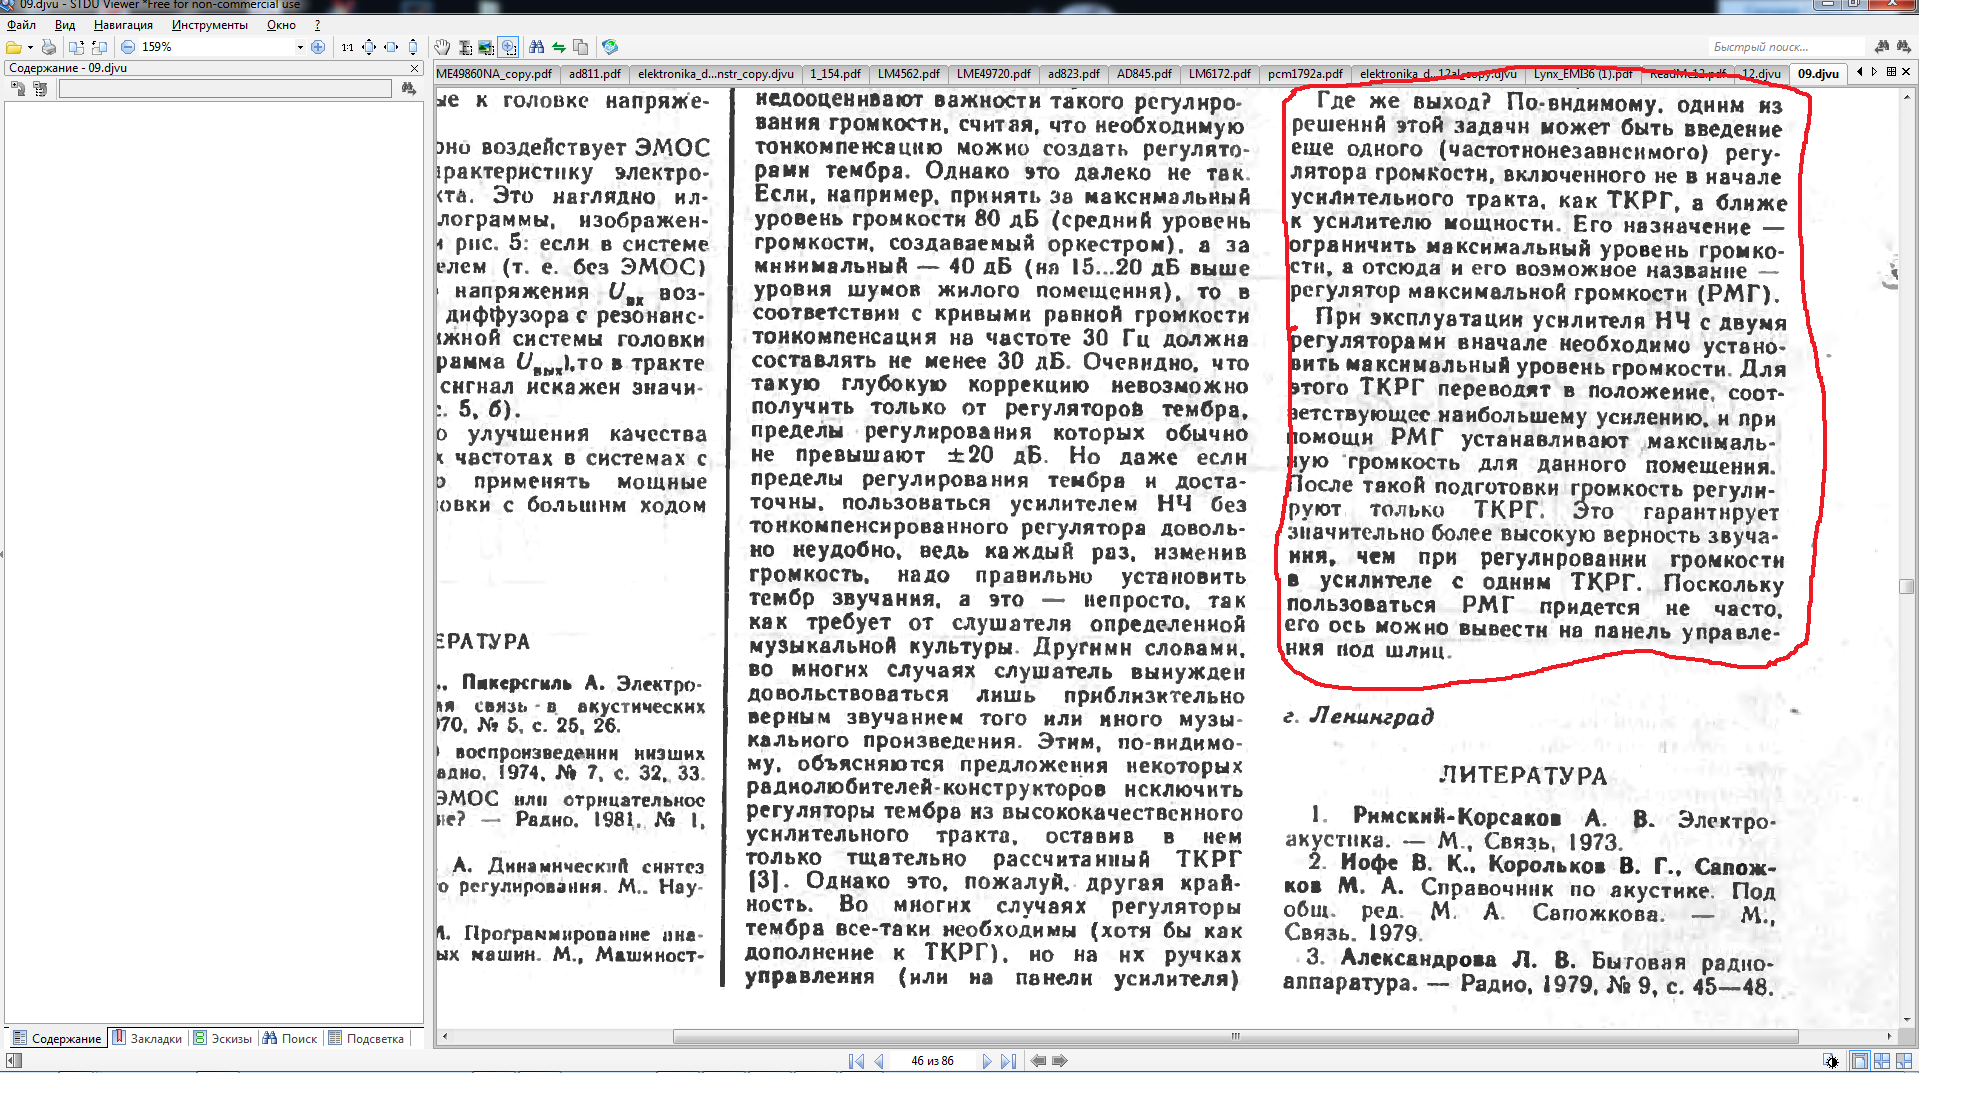Zoom out with the minus button
Image resolution: width=1963 pixels, height=1107 pixels.
(x=128, y=47)
